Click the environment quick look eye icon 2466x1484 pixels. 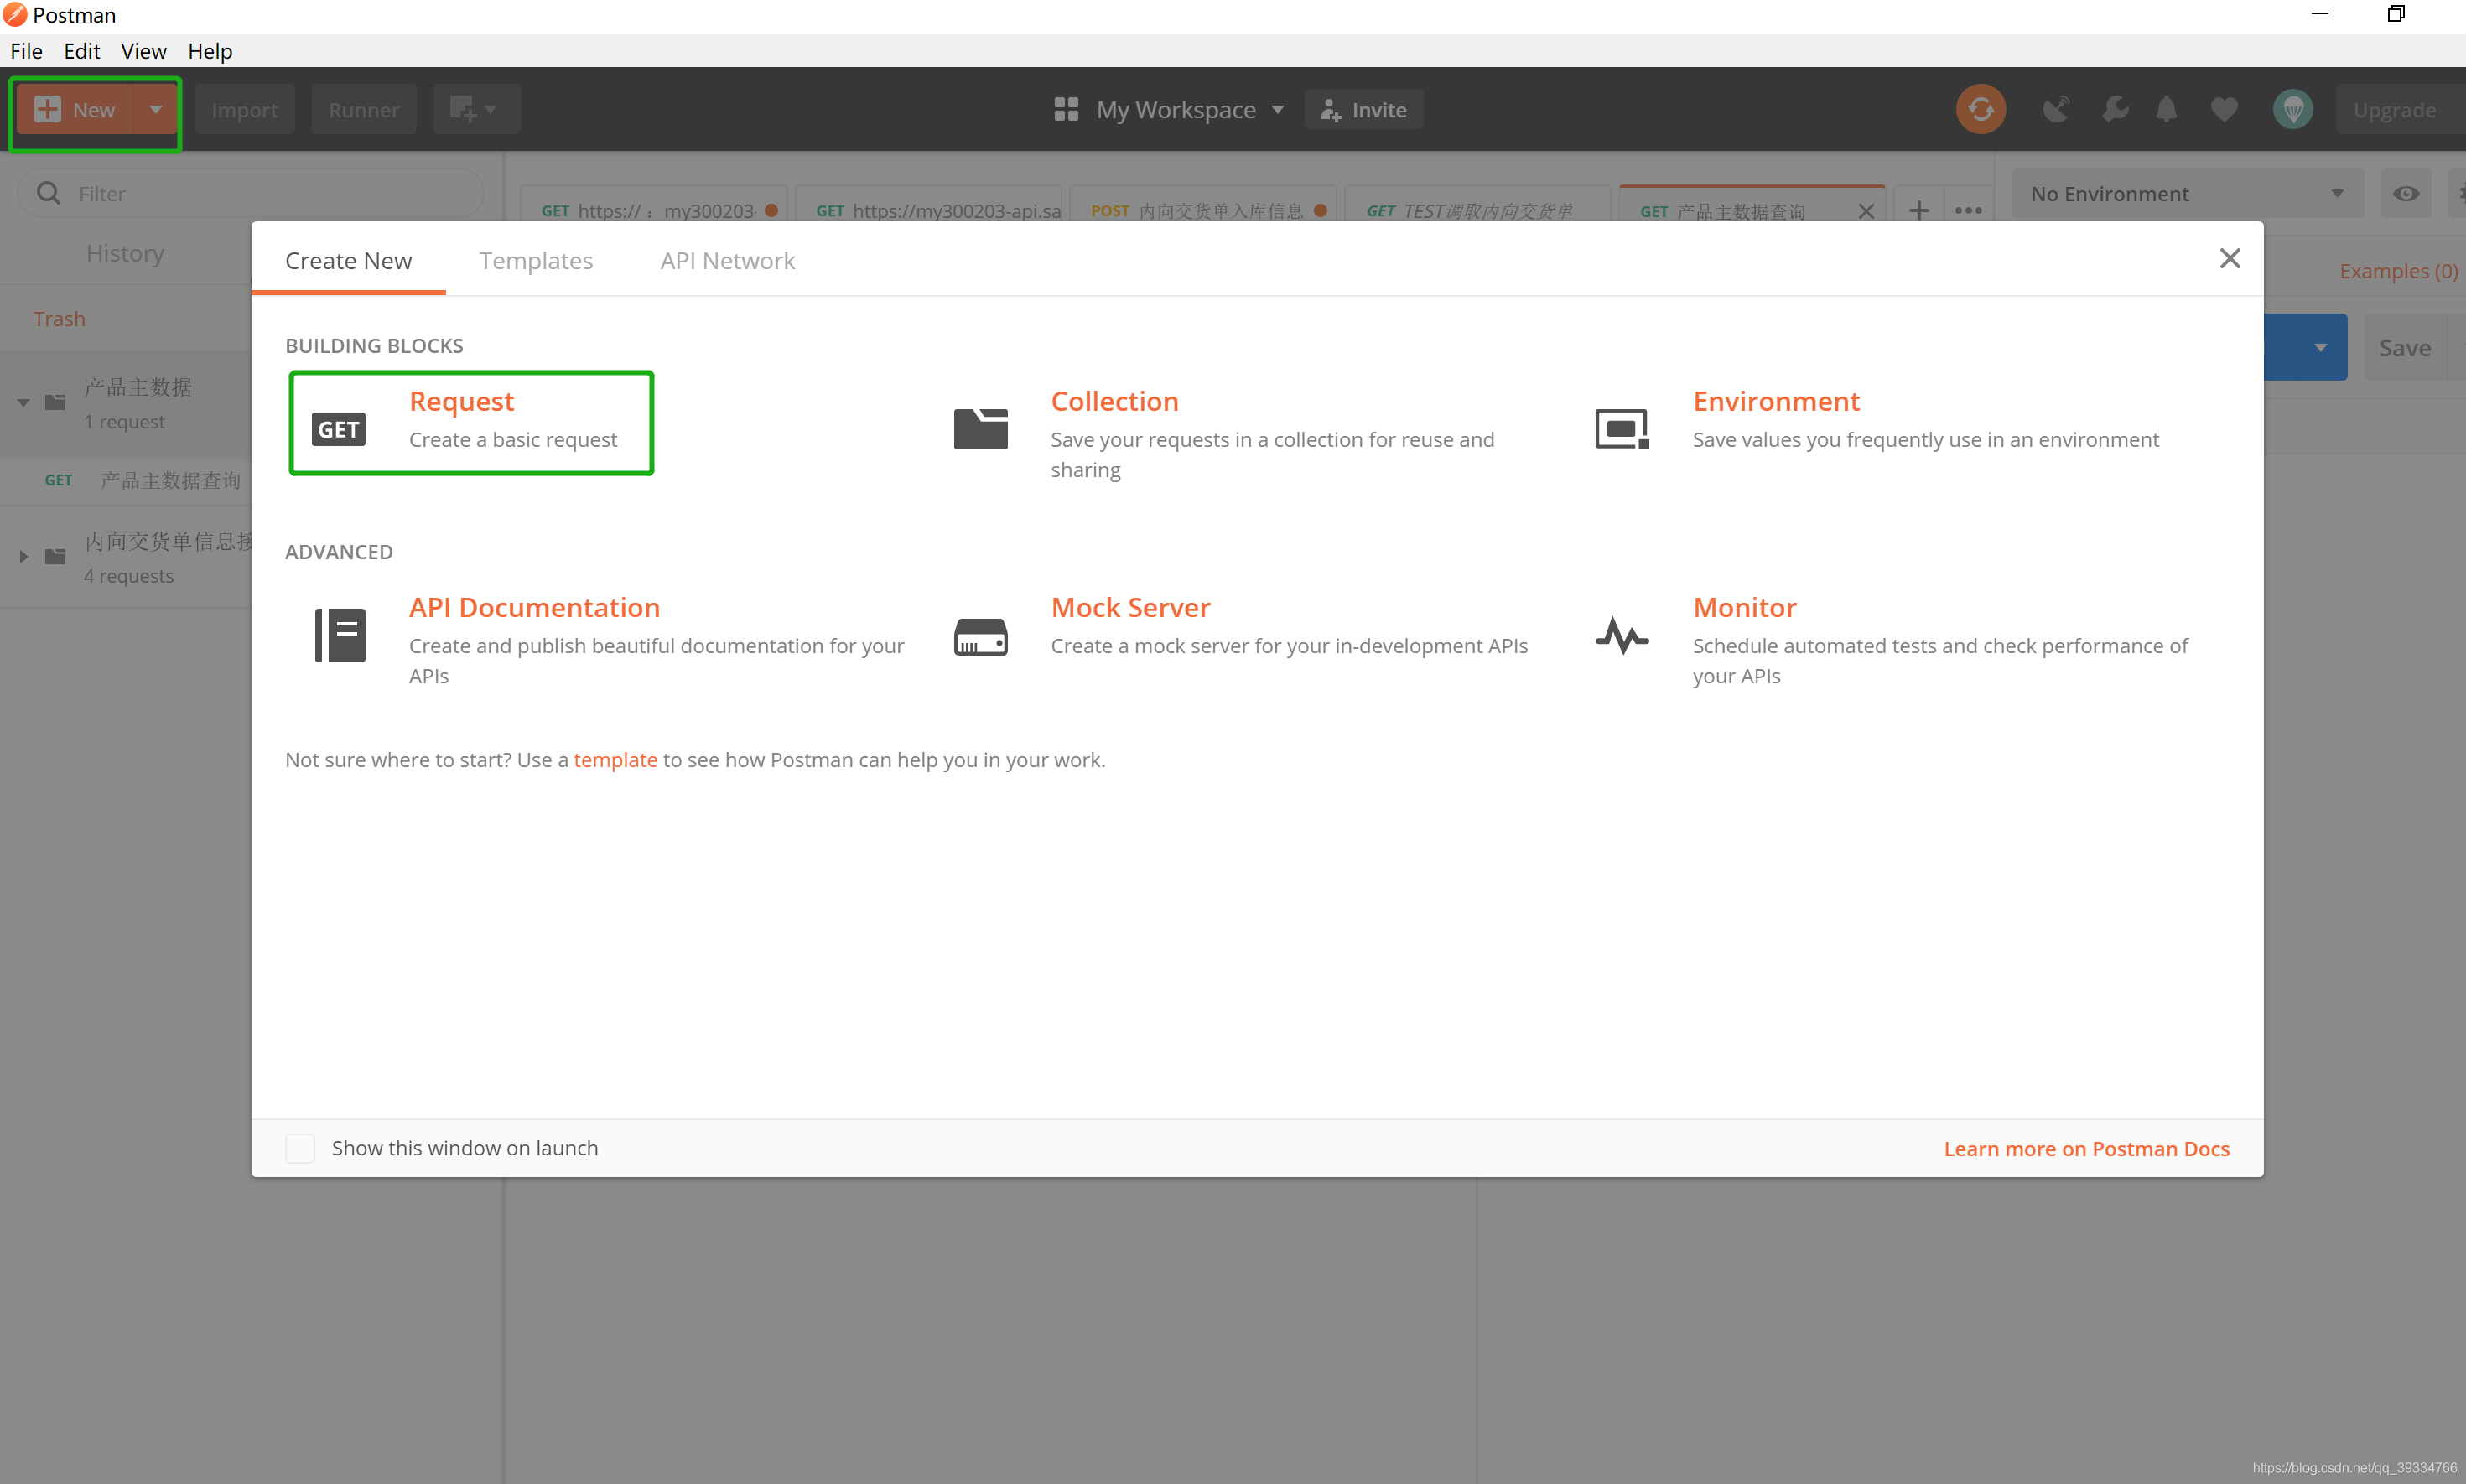click(x=2405, y=193)
